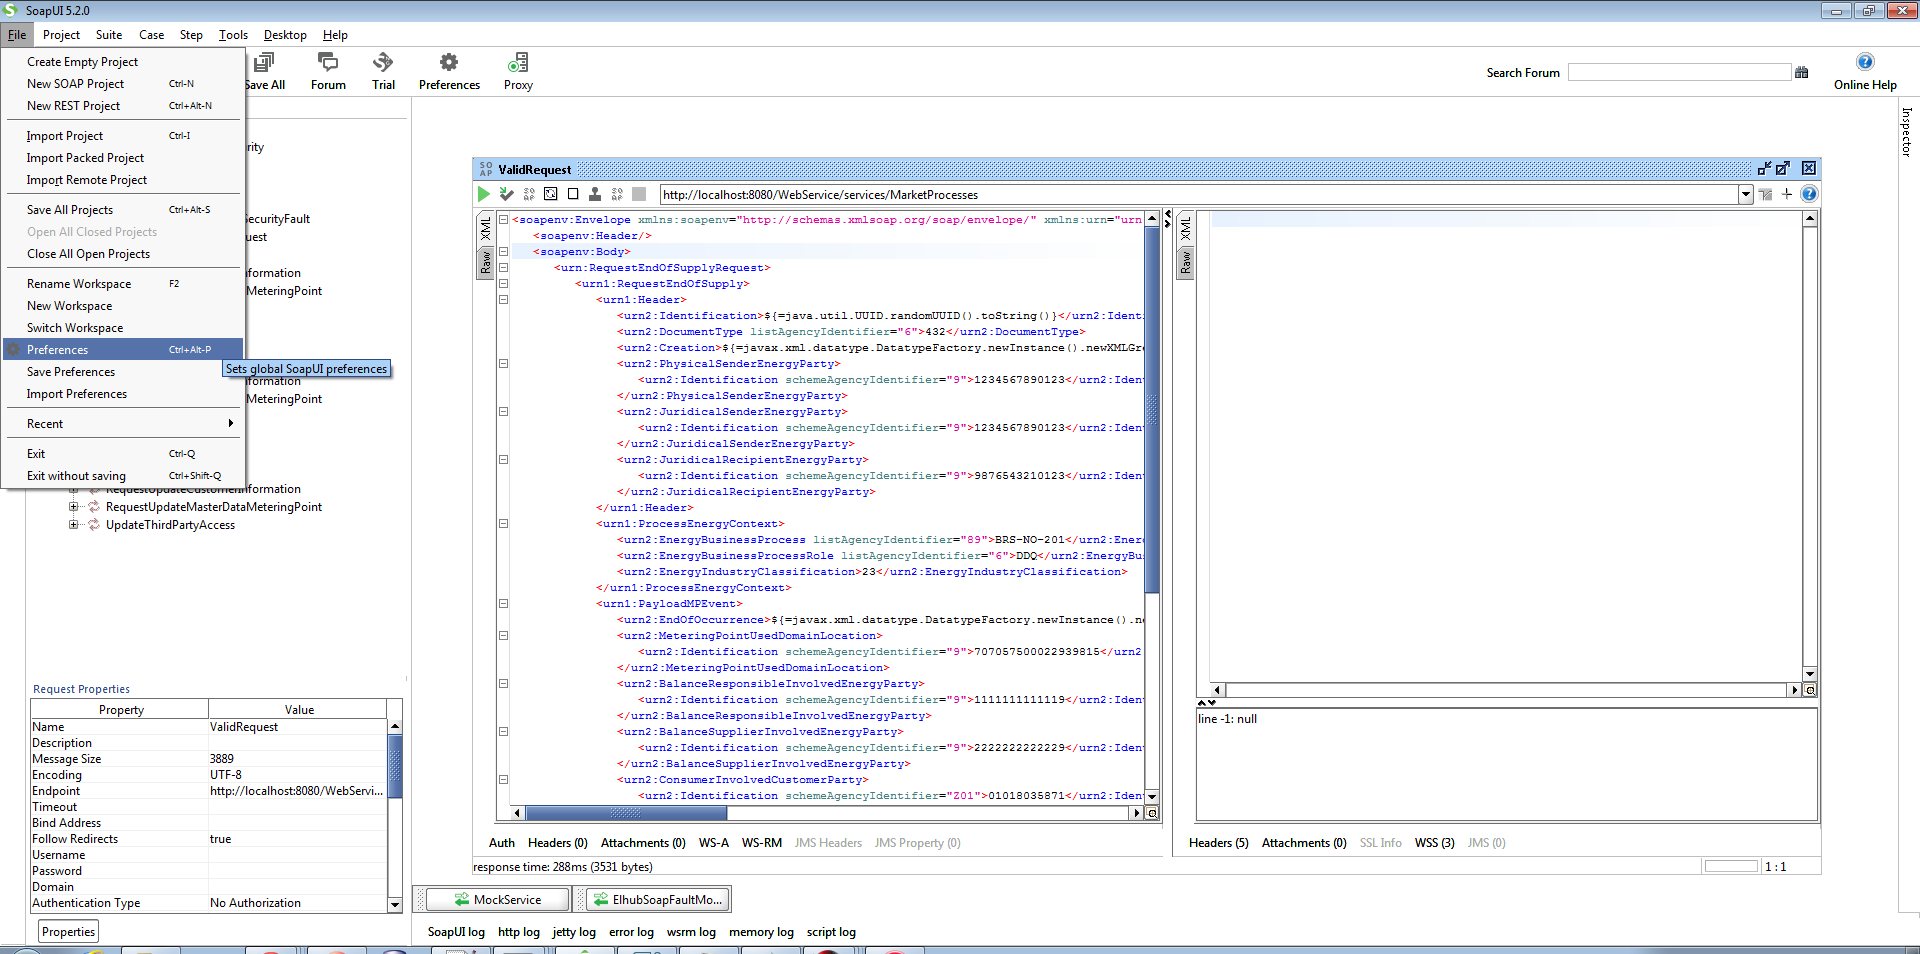Open the MockService window button
This screenshot has height=954, width=1920.
[x=498, y=900]
